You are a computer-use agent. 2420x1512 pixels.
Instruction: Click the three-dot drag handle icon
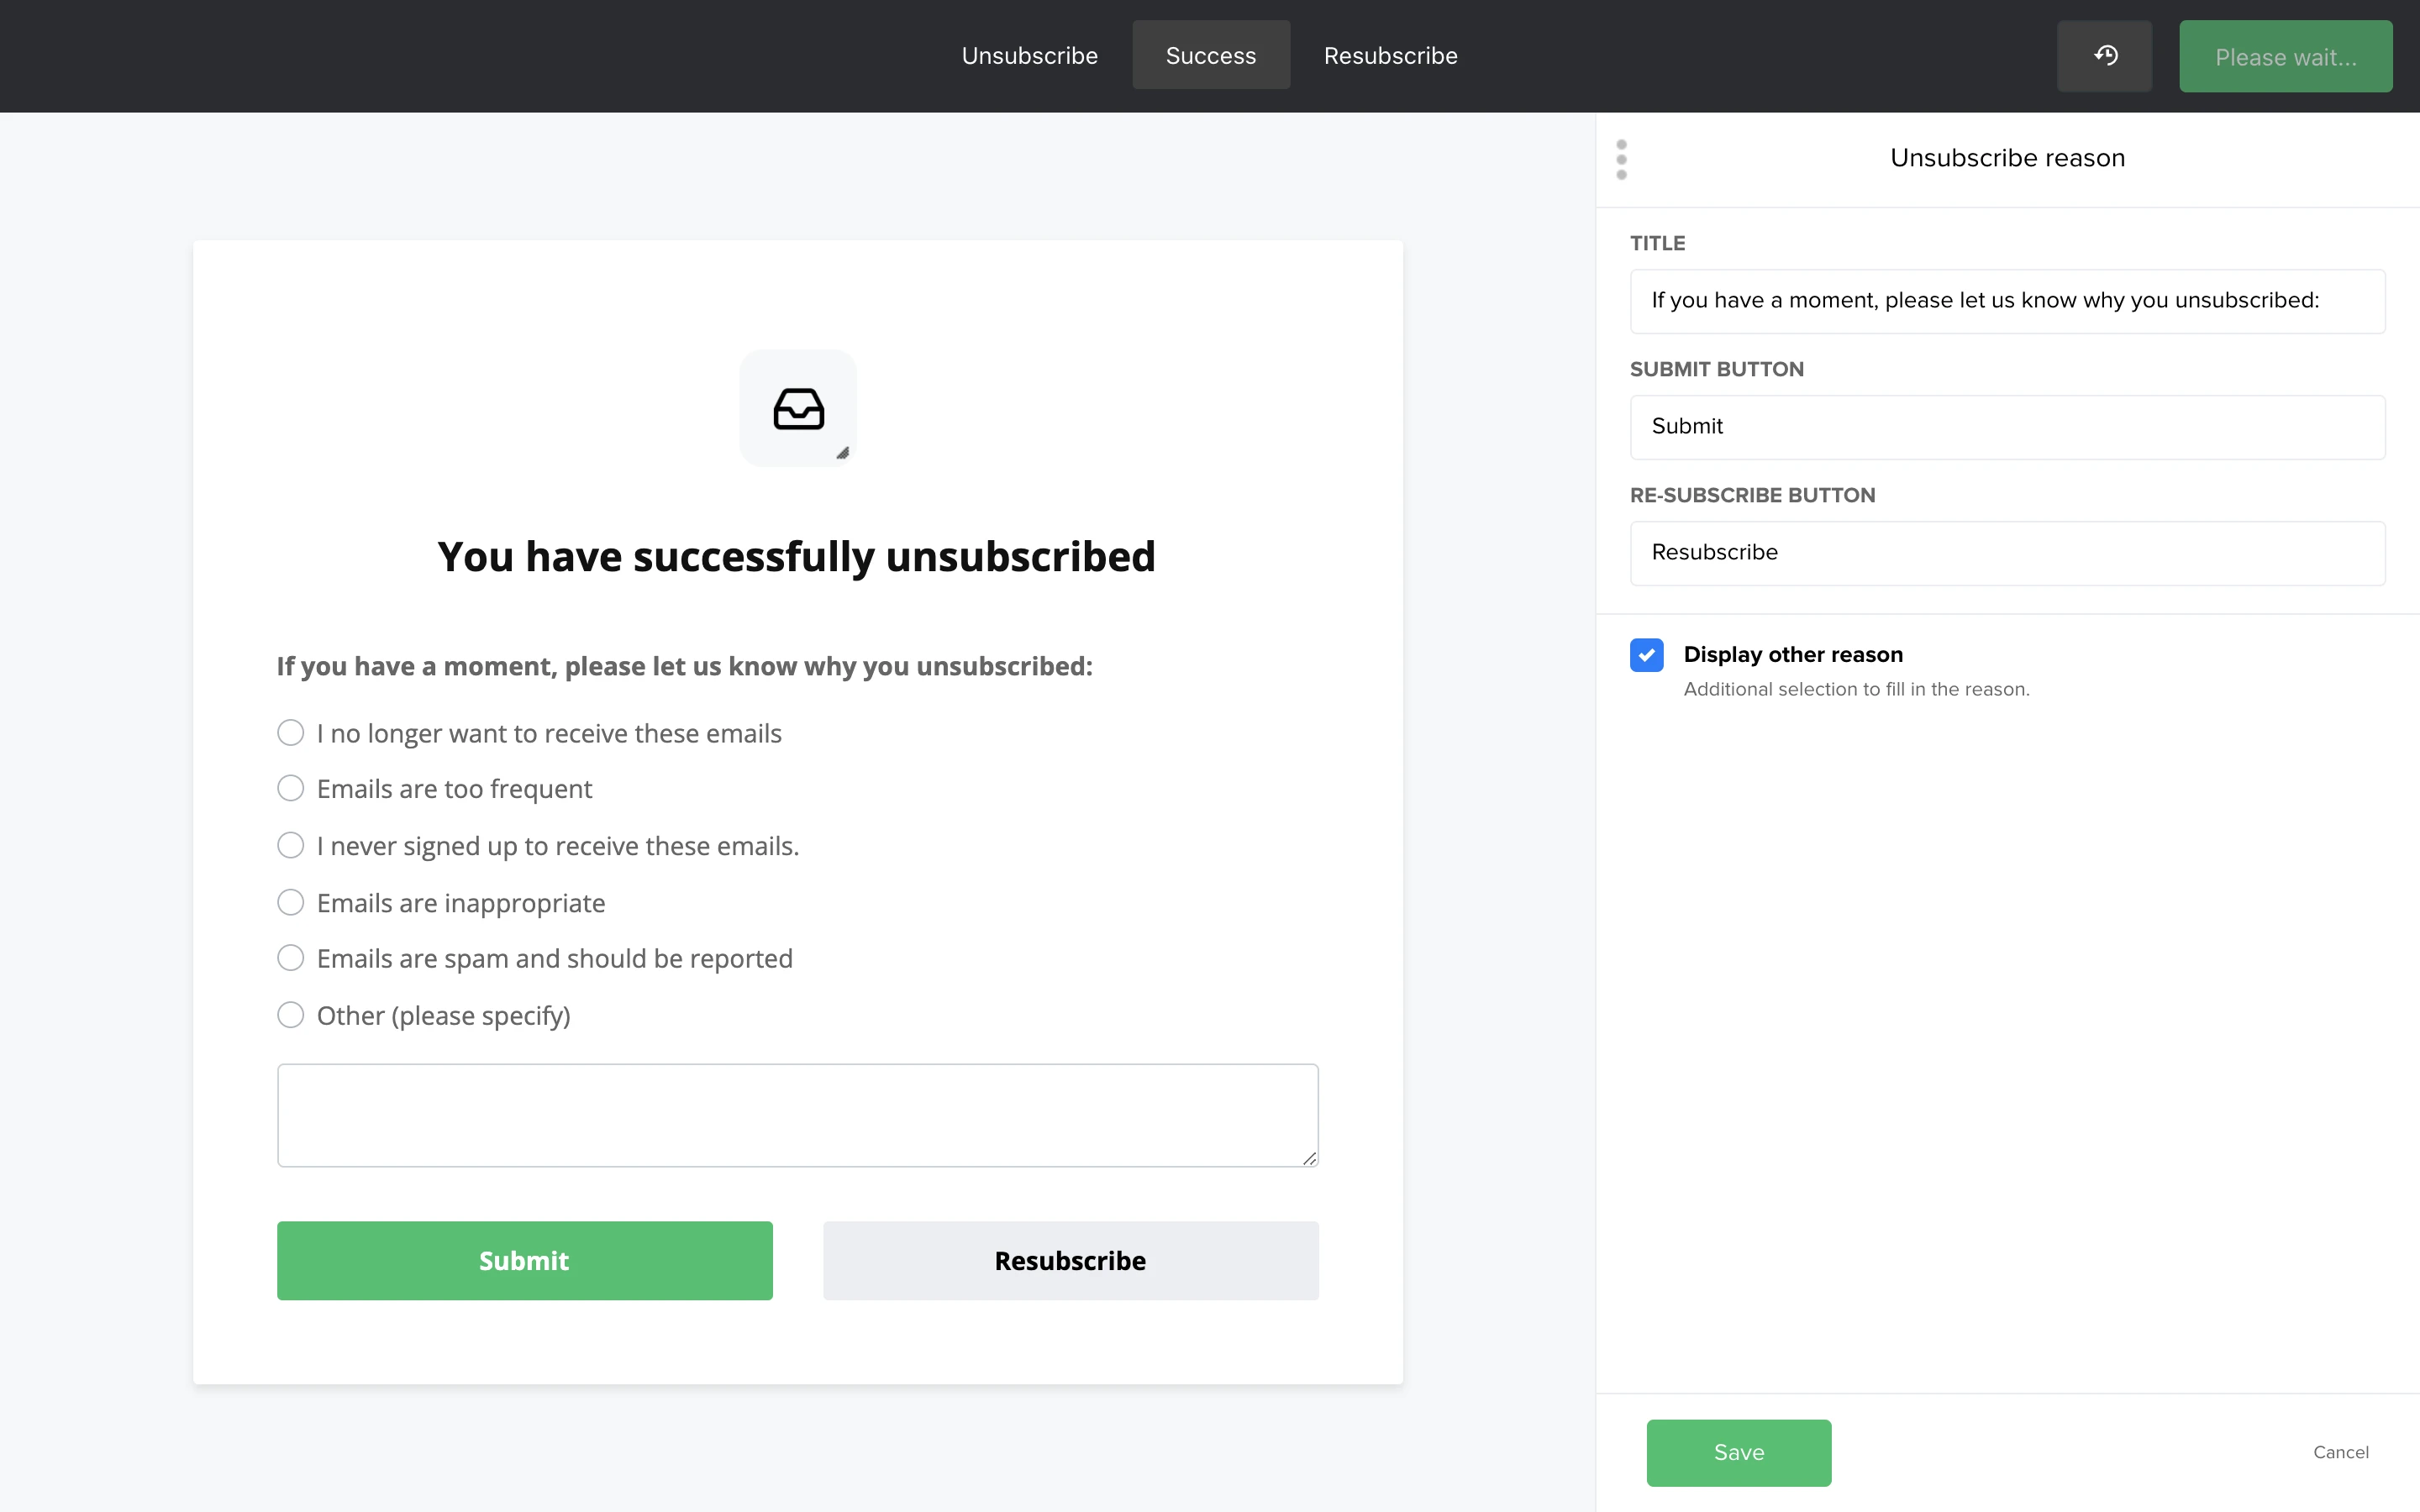point(1622,160)
